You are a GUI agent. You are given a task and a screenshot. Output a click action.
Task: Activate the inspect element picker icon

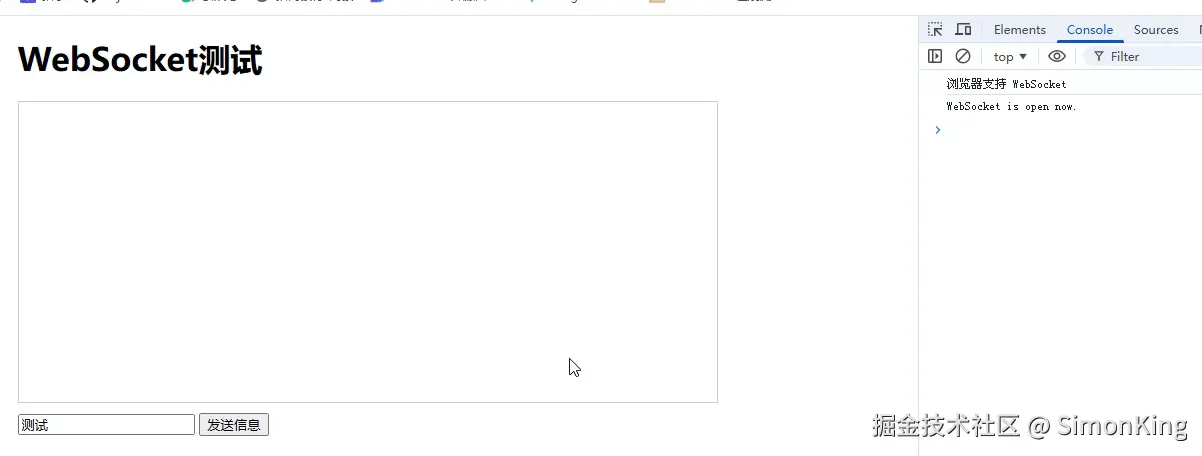[x=935, y=30]
